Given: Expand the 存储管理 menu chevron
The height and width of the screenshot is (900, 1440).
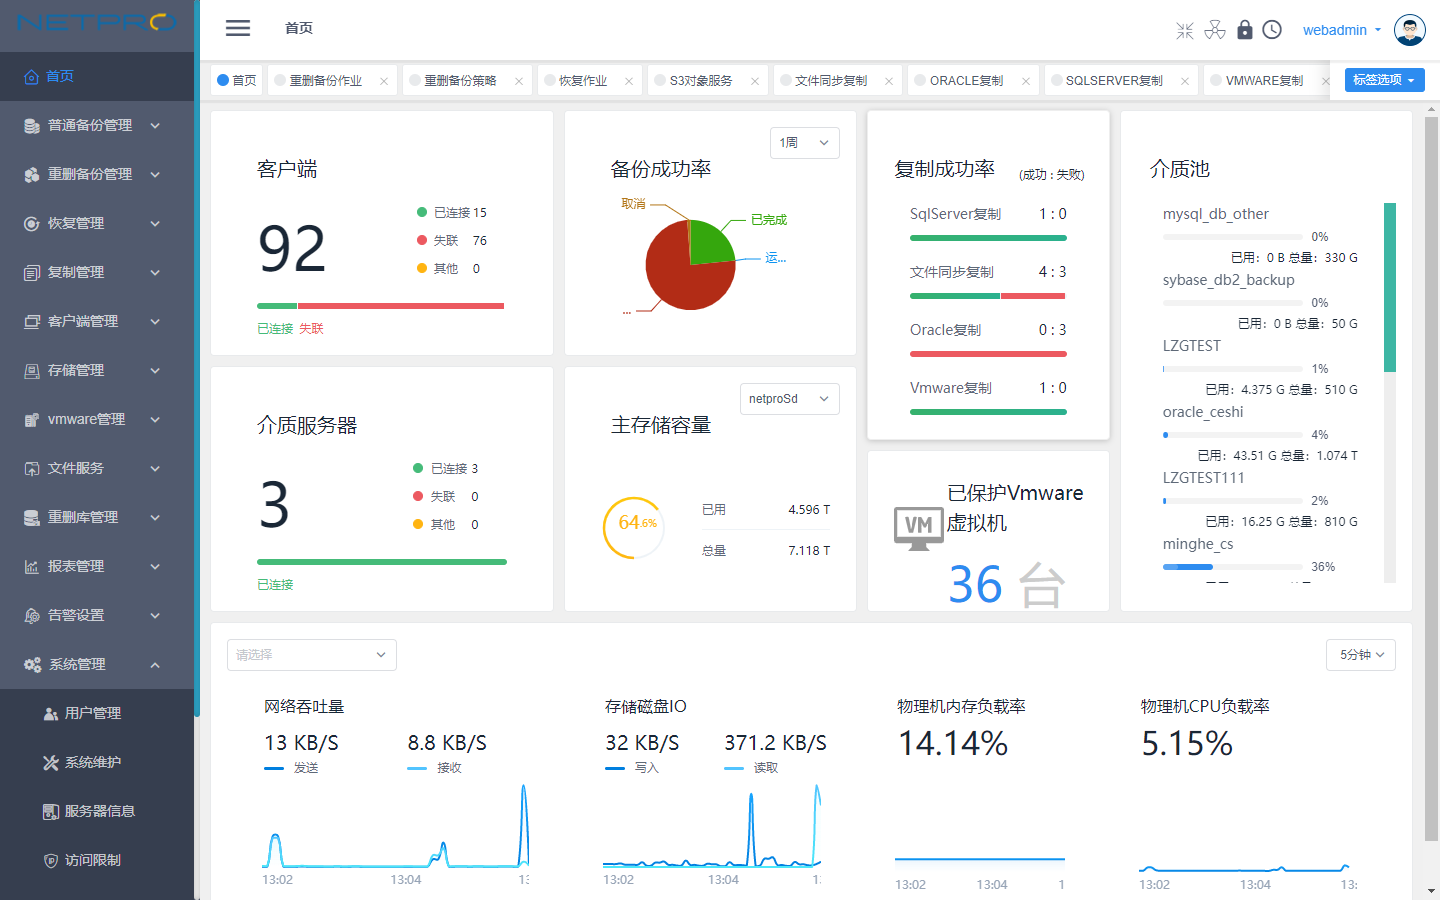Looking at the screenshot, I should coord(155,370).
